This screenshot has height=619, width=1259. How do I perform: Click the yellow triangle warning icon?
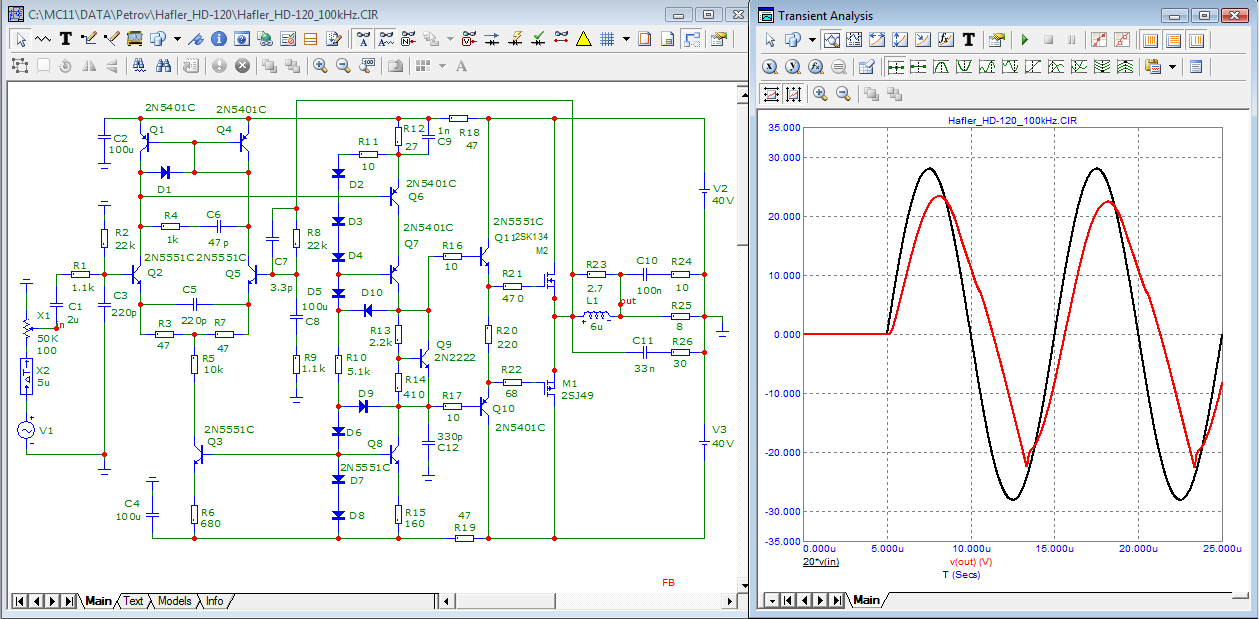point(584,39)
